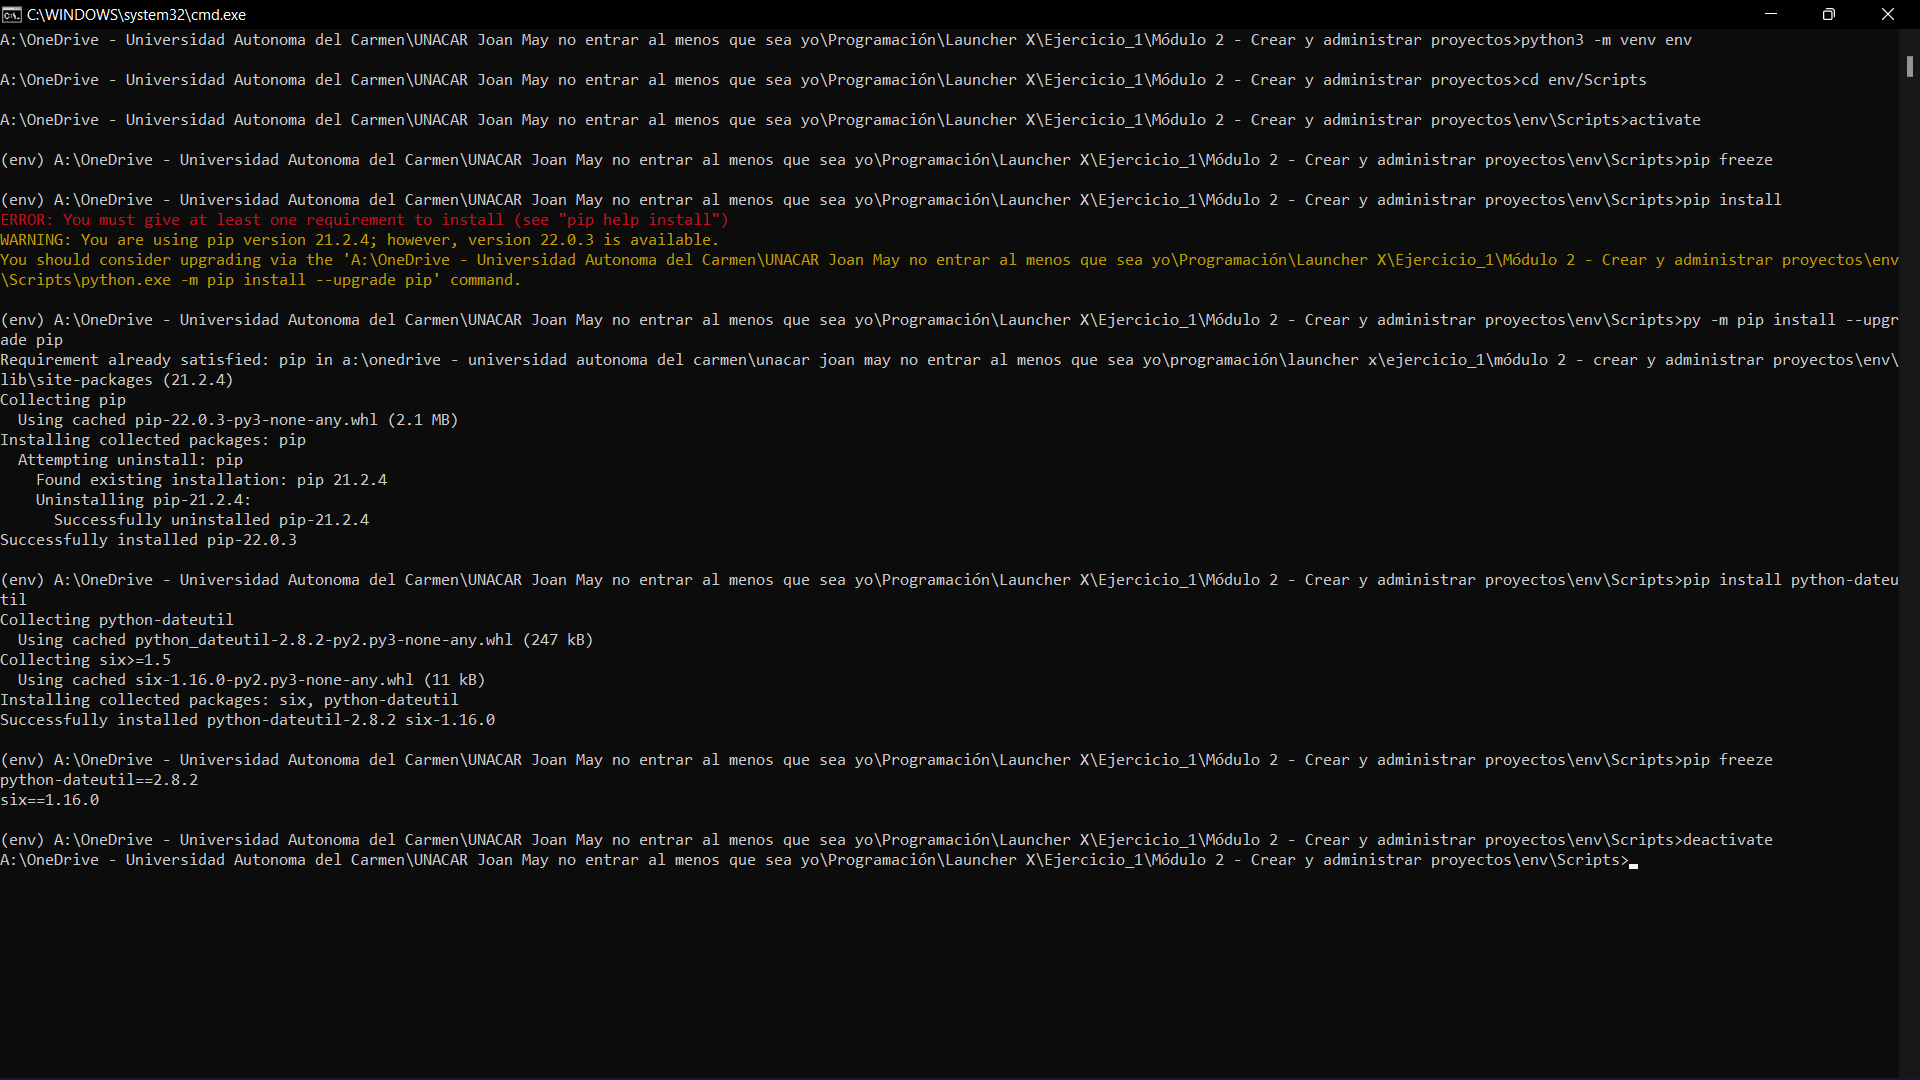Click the line 'Collecting python-dateutil'
This screenshot has height=1080, width=1920.
coord(117,620)
